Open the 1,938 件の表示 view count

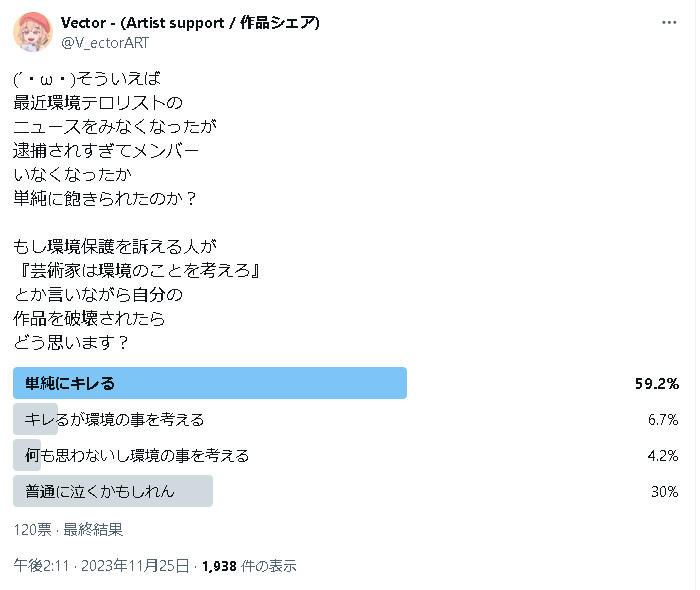point(249,565)
